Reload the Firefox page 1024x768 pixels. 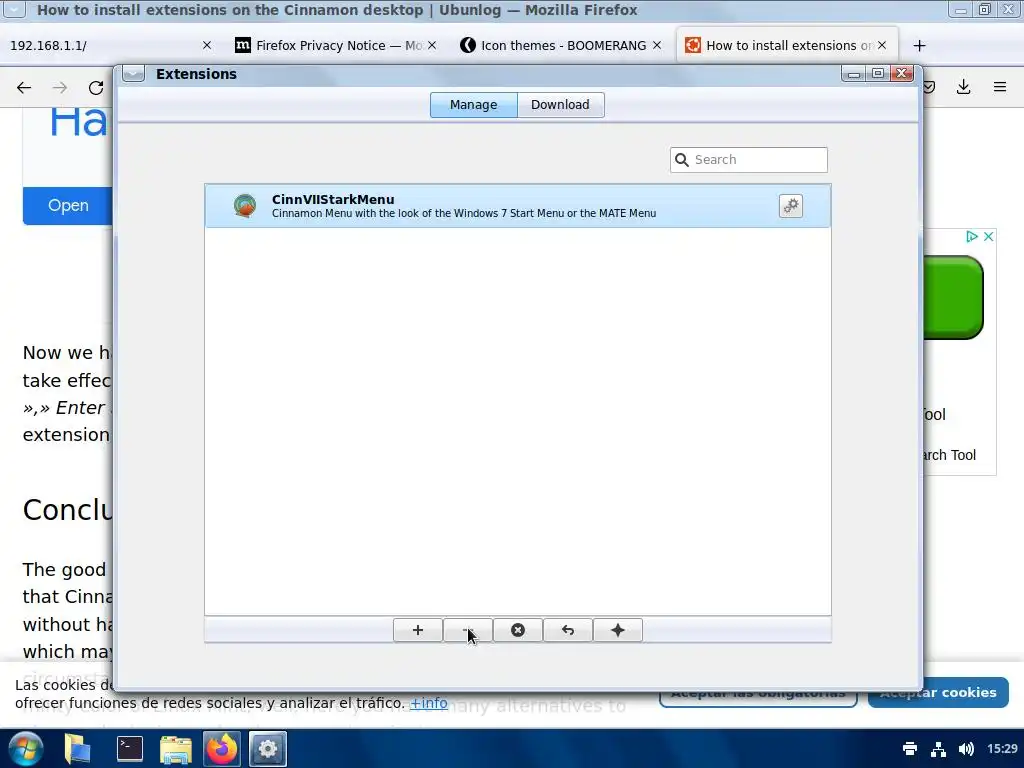point(96,88)
